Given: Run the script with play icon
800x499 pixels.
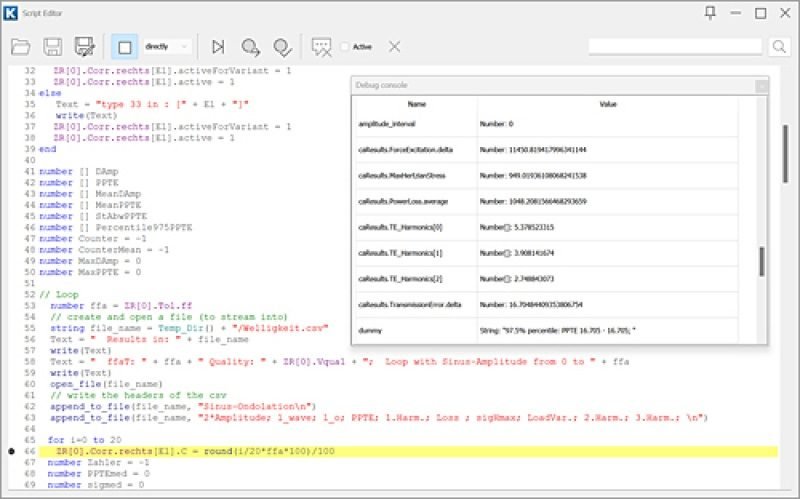Looking at the screenshot, I should pos(218,46).
